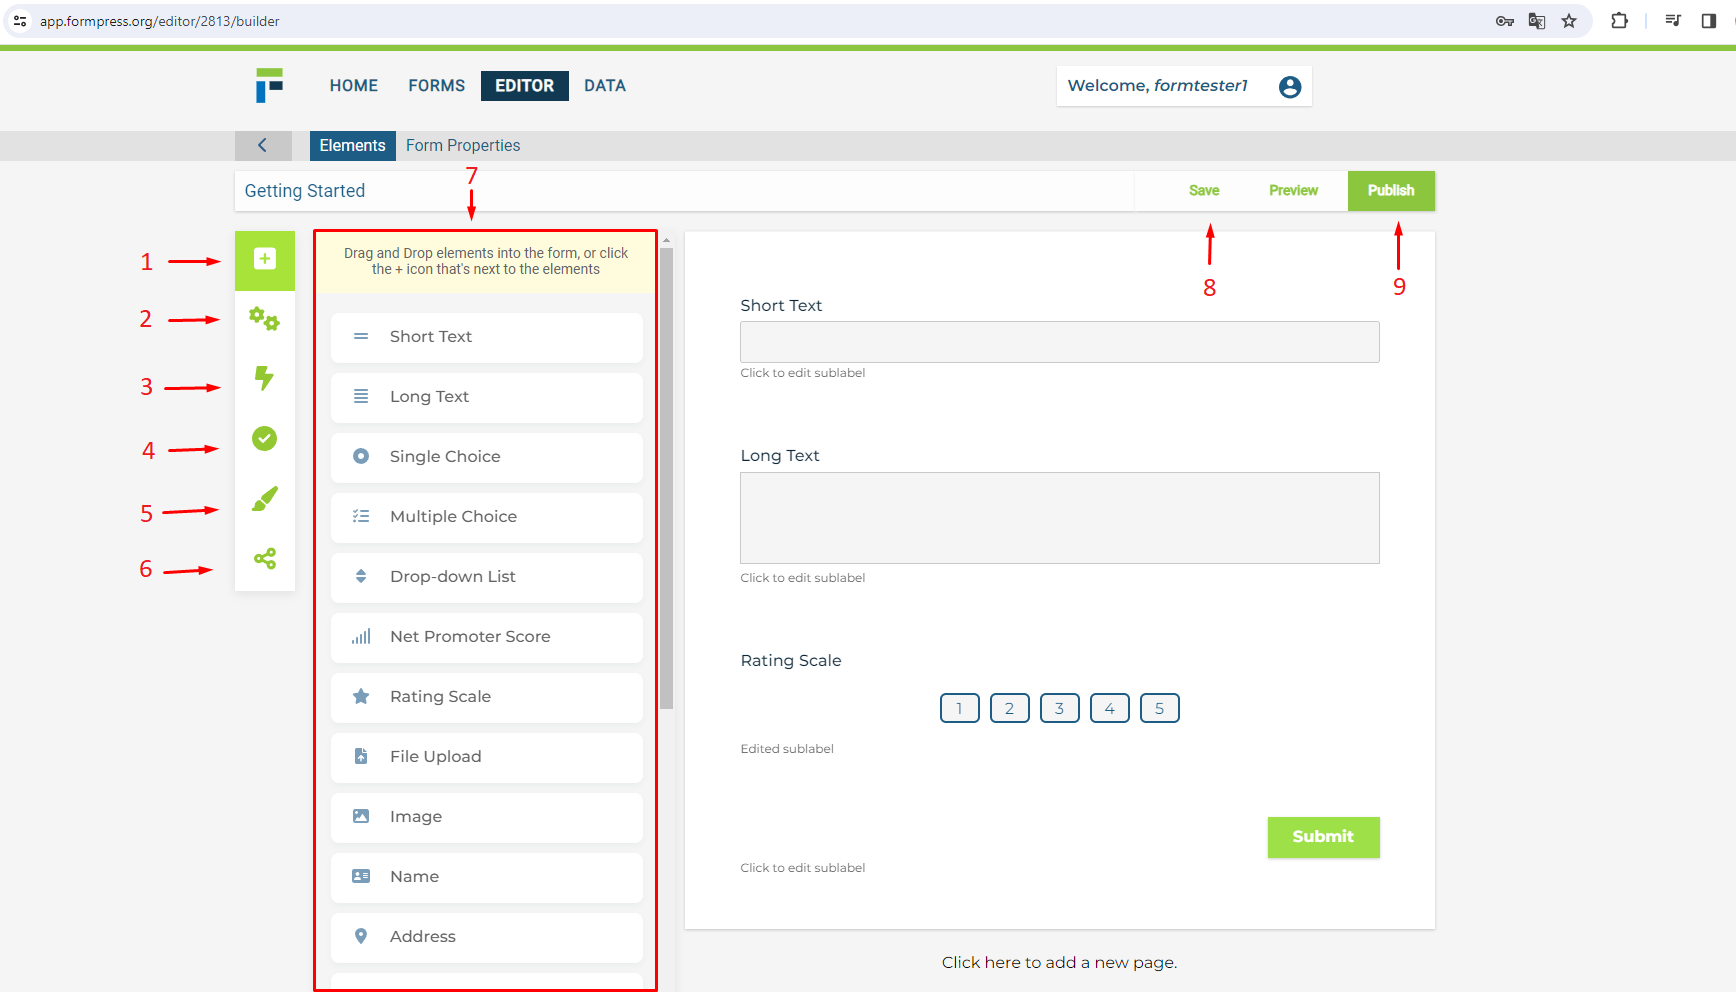Open the browser side panel icon
The height and width of the screenshot is (992, 1736).
coord(1708,21)
